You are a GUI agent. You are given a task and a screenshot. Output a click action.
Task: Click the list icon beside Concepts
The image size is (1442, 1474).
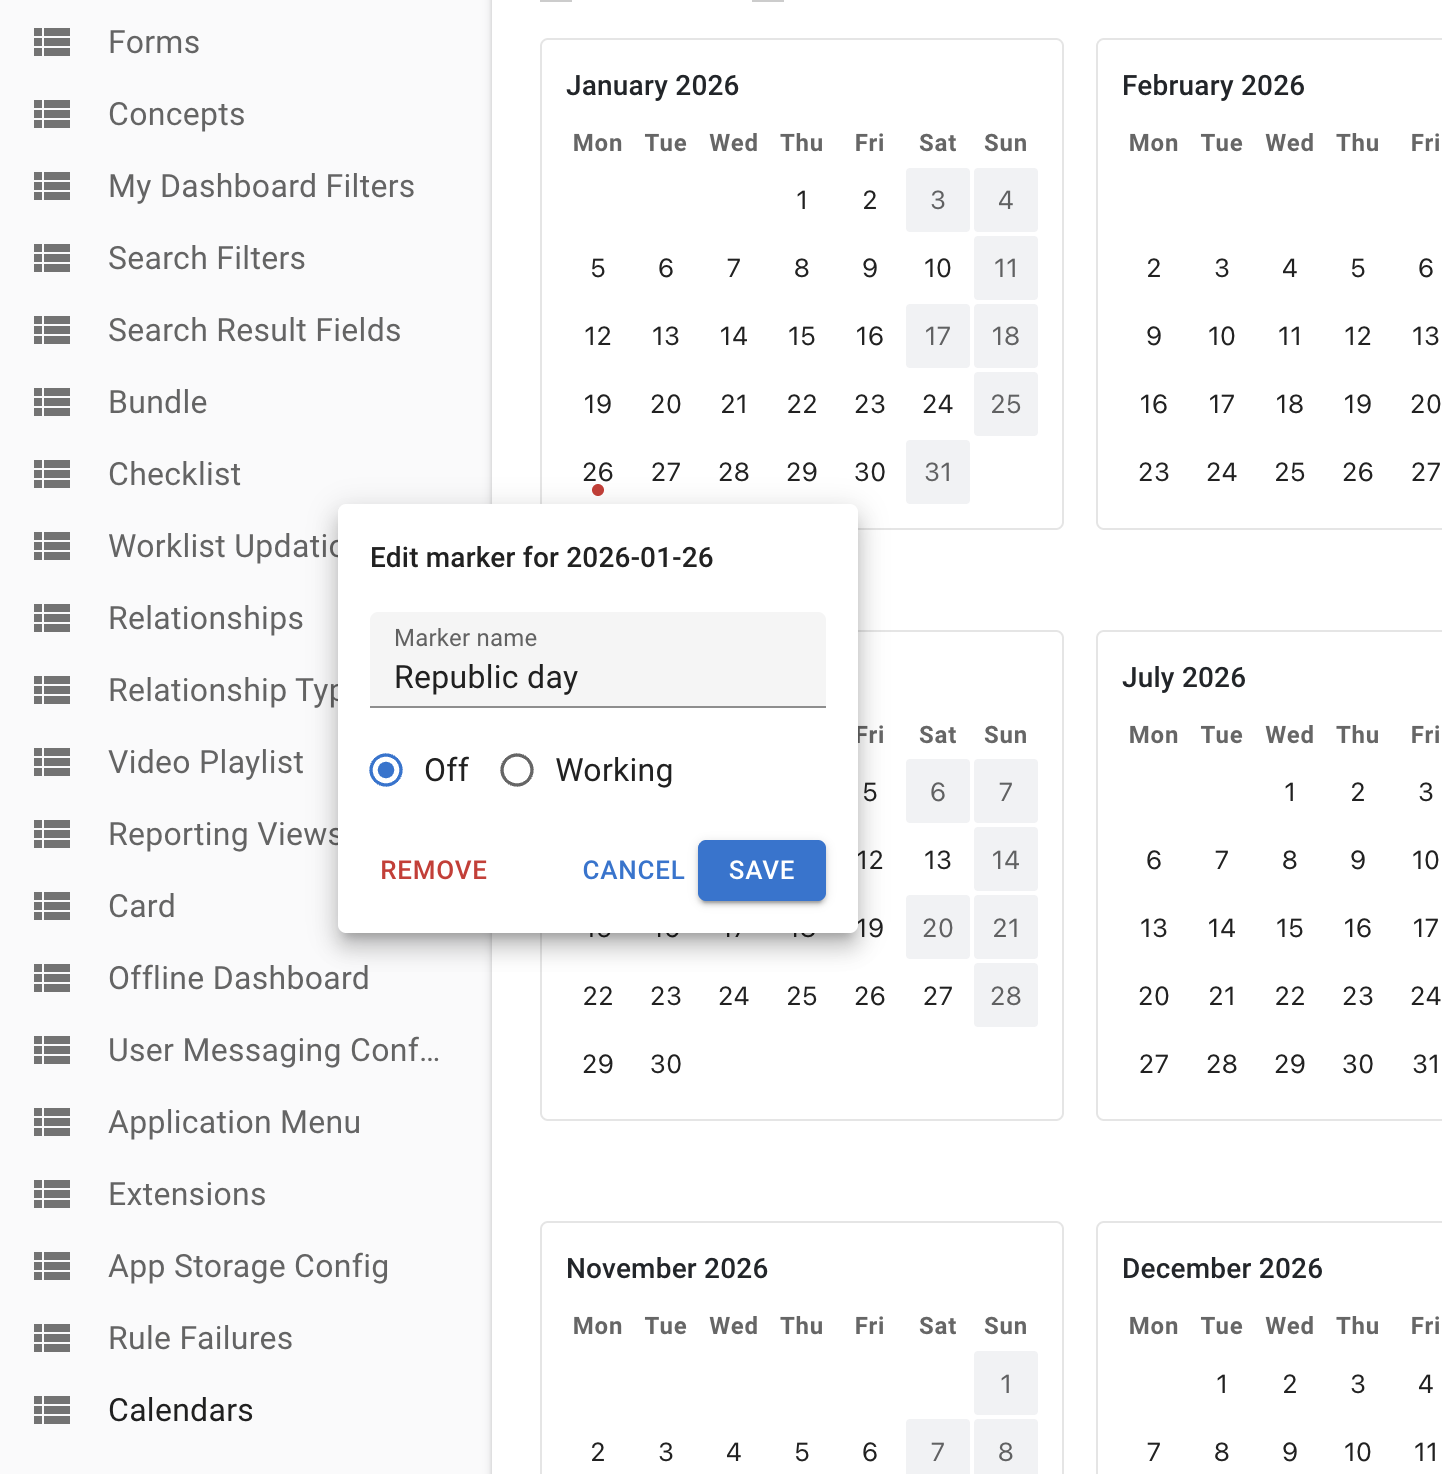tap(52, 114)
